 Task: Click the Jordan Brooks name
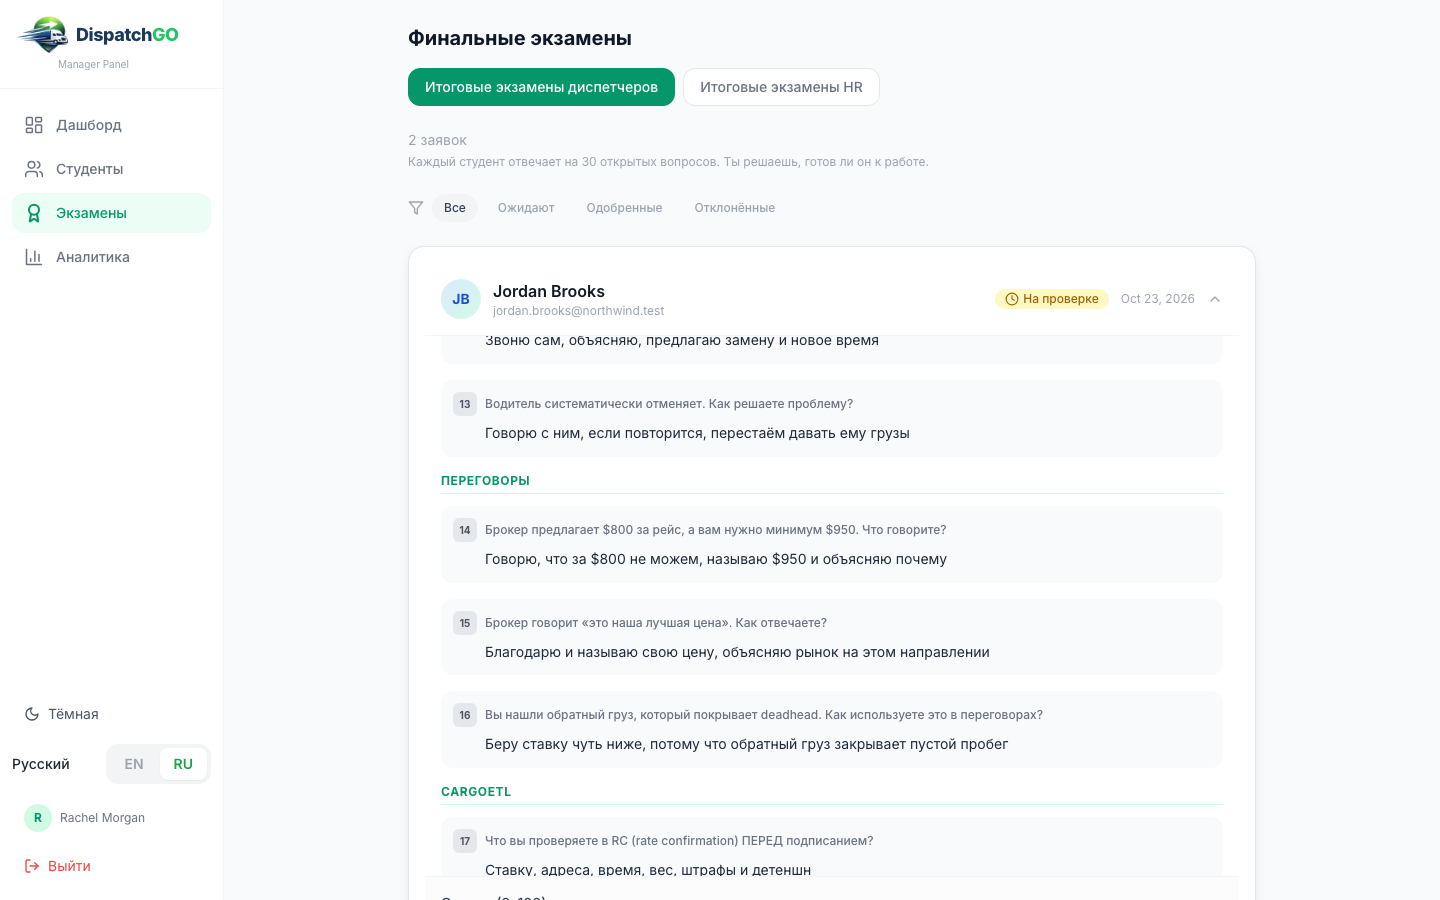pos(549,291)
